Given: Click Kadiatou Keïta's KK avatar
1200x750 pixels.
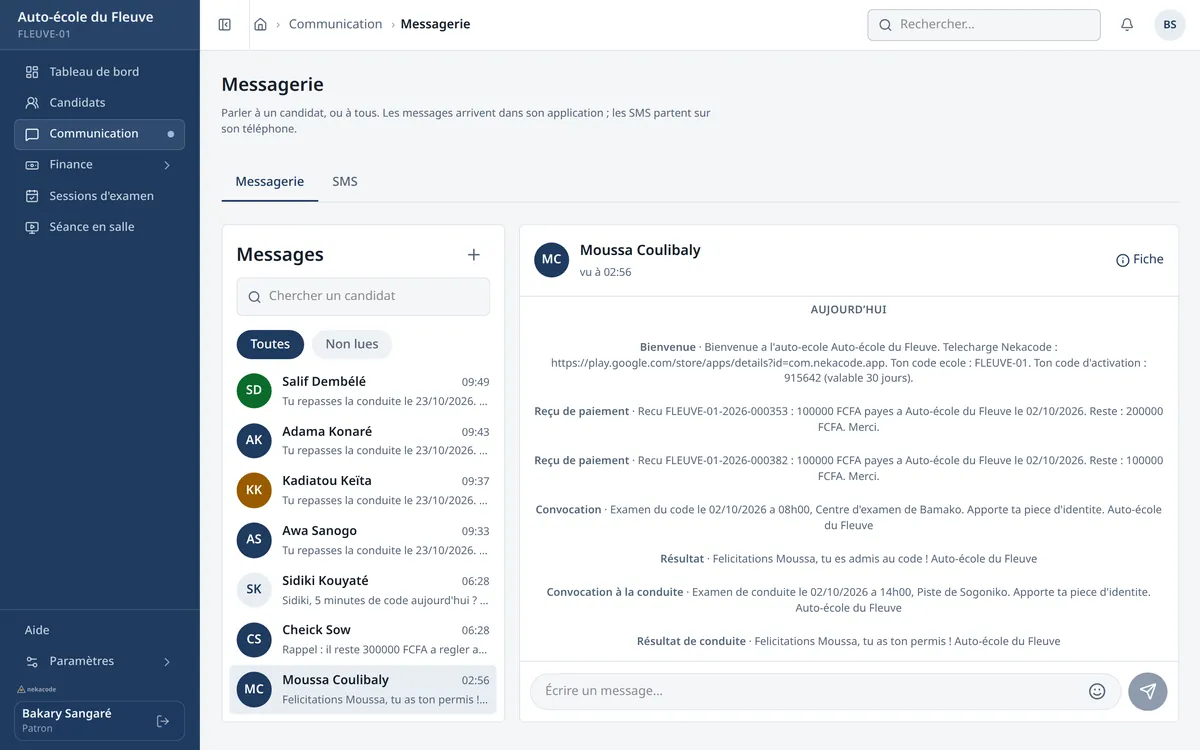Looking at the screenshot, I should pyautogui.click(x=254, y=490).
